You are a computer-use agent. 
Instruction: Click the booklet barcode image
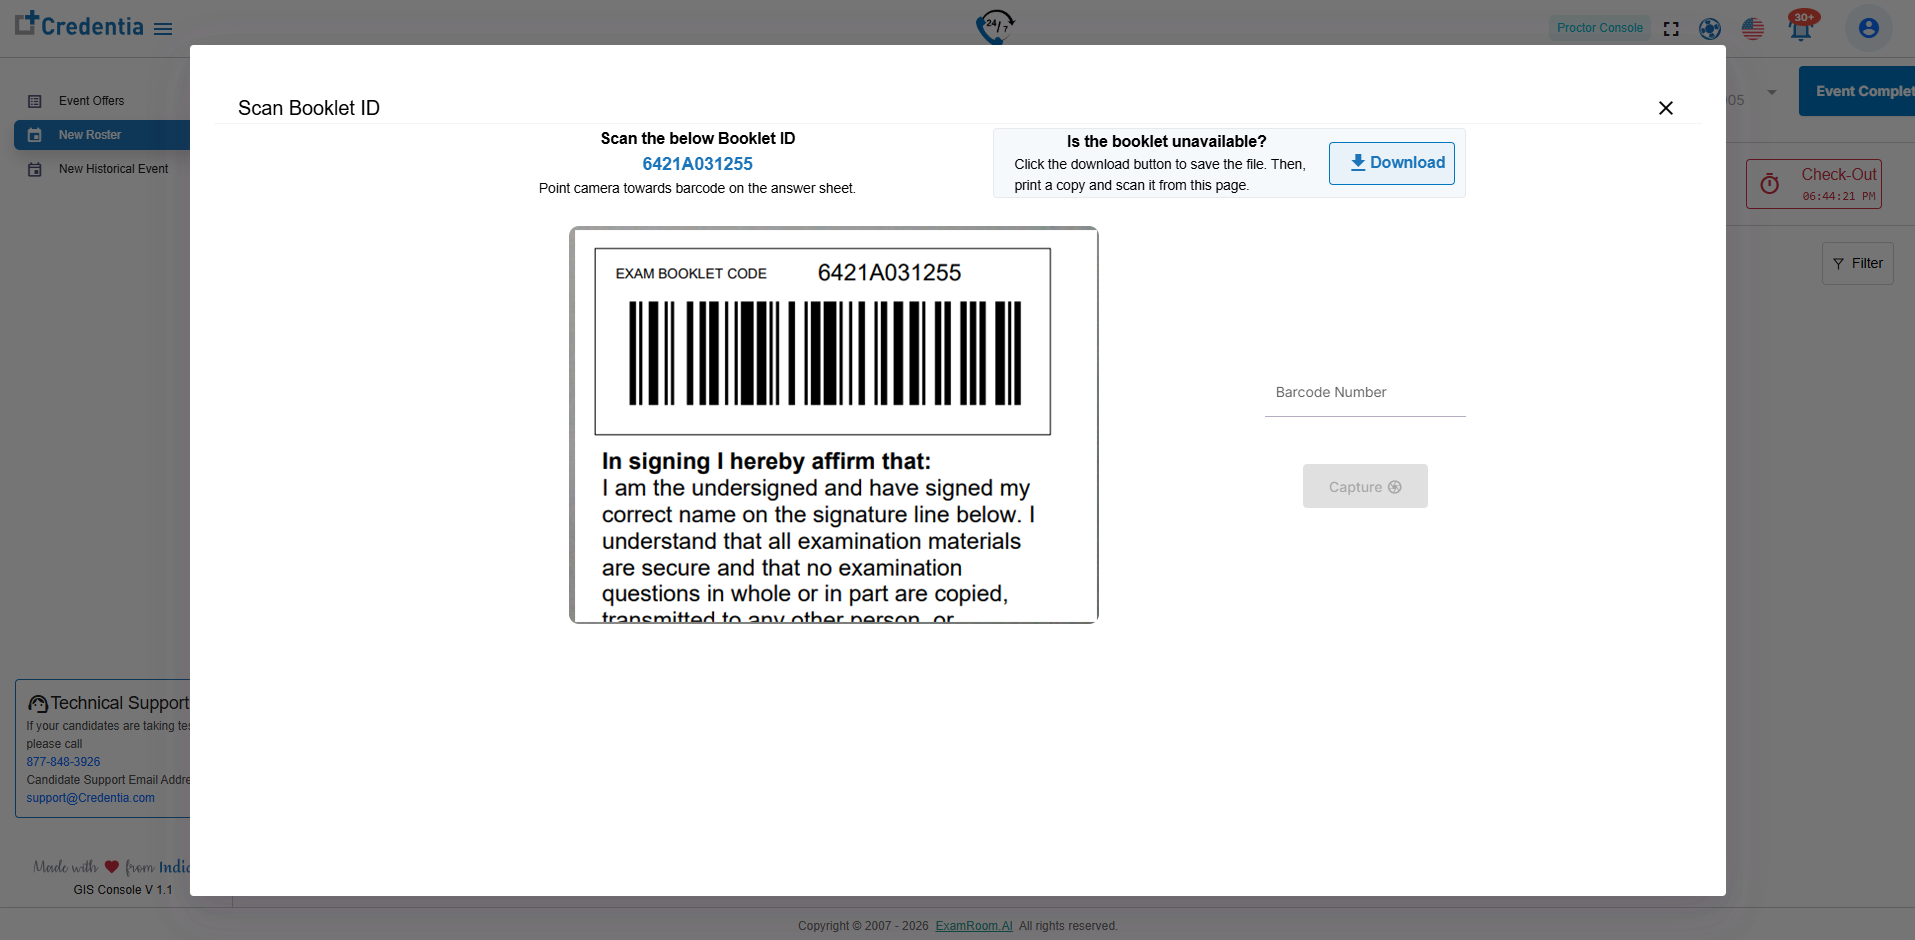(825, 353)
